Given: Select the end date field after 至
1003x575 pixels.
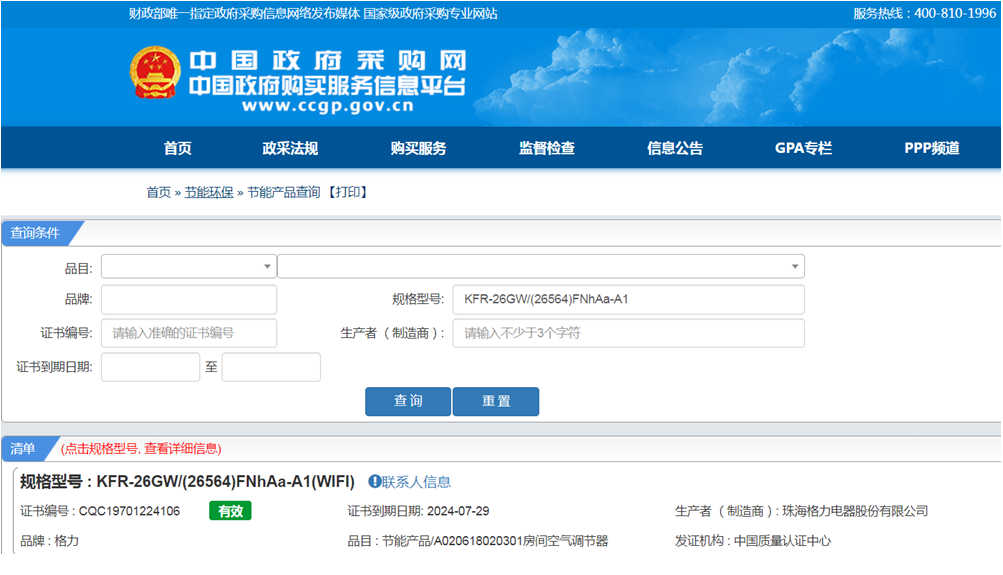Looking at the screenshot, I should click(271, 367).
